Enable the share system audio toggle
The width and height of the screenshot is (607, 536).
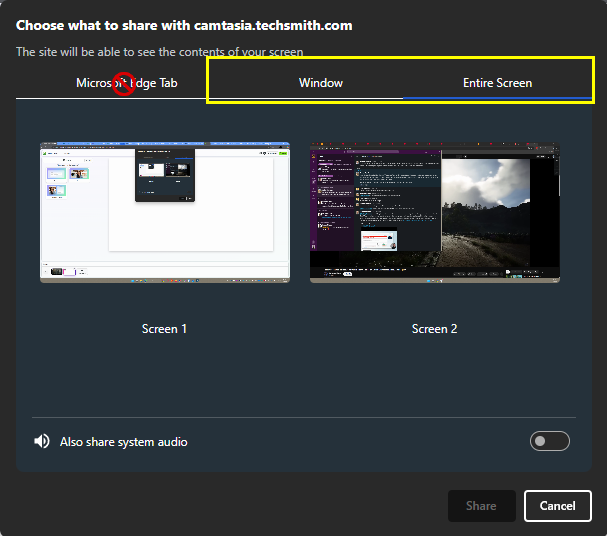(x=549, y=441)
